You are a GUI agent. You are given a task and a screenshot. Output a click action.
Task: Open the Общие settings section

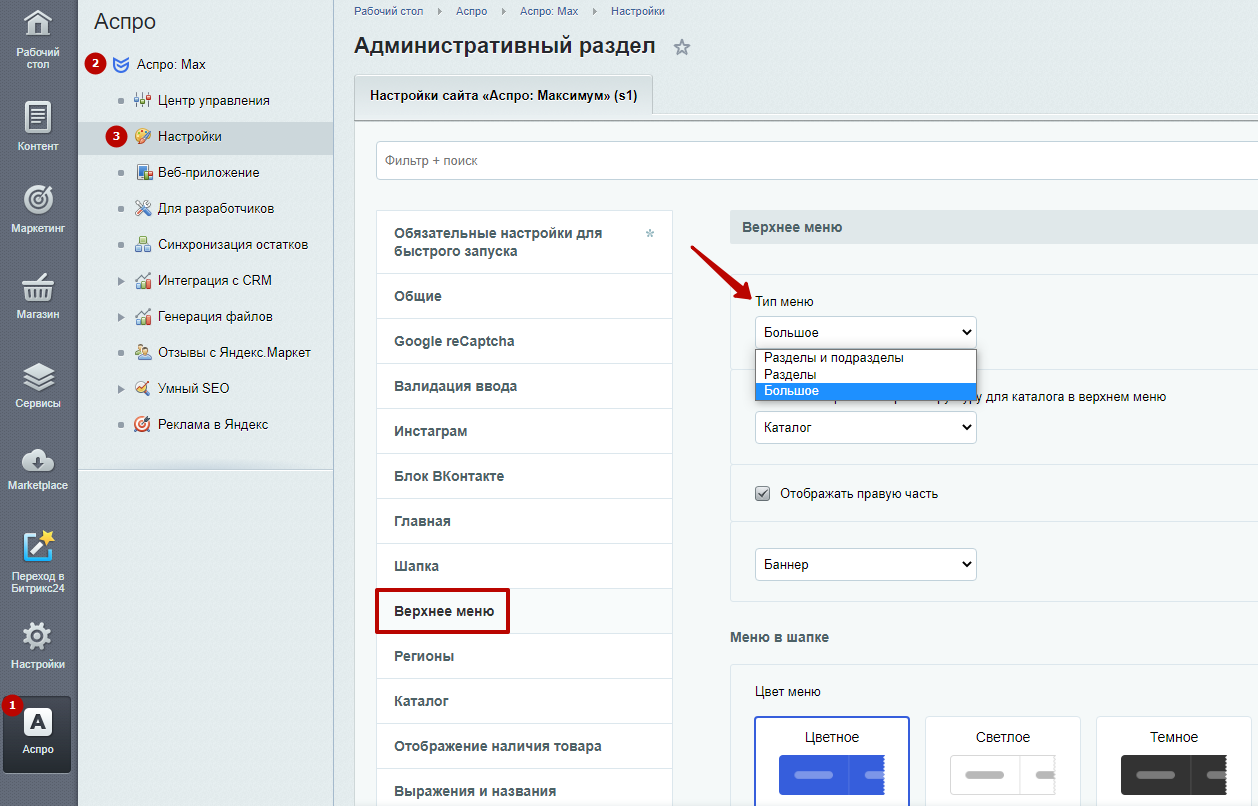[524, 296]
